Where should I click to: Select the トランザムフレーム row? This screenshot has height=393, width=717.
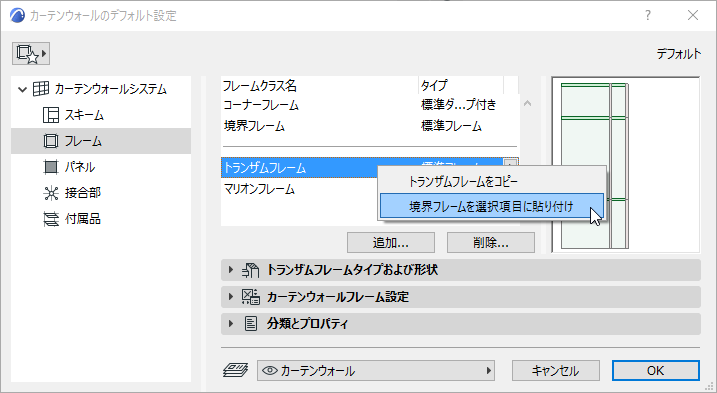tap(370, 168)
